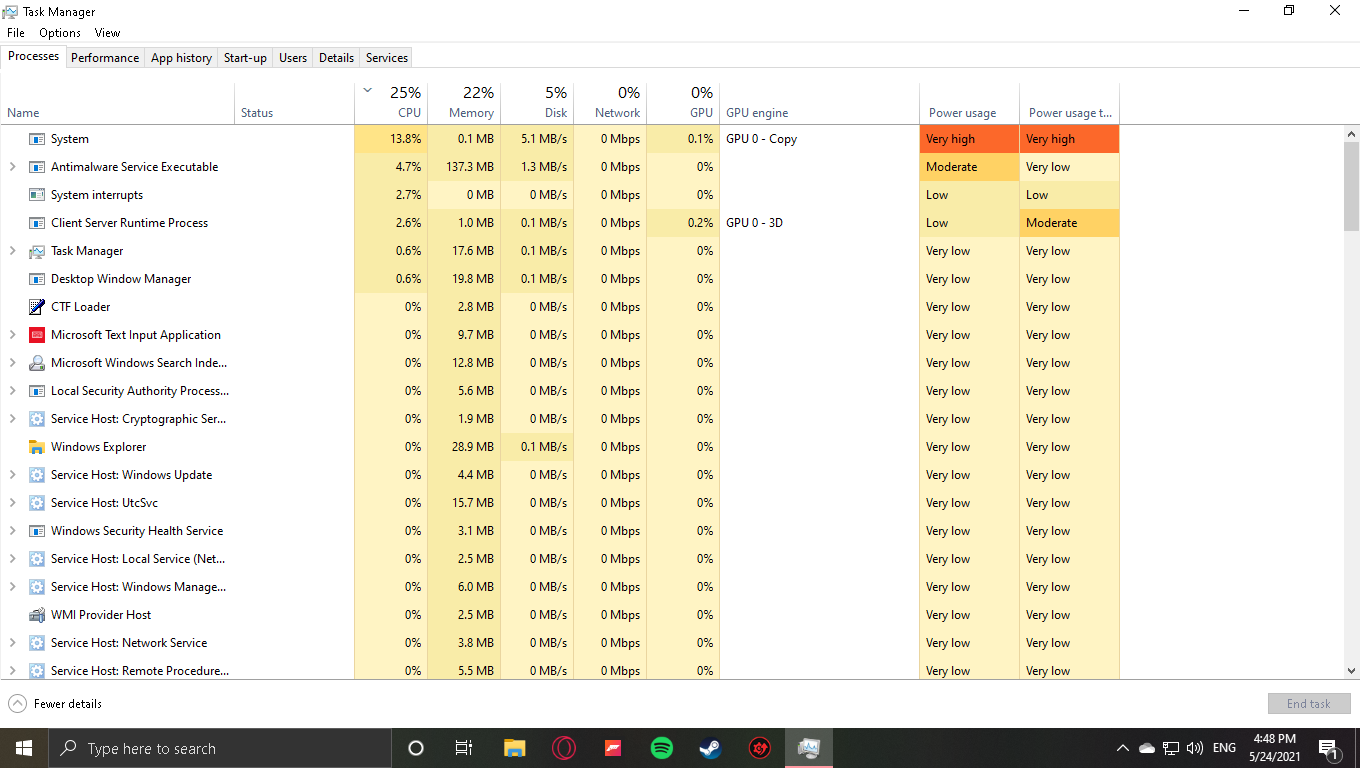1360x768 pixels.
Task: Open the View menu
Action: pos(108,33)
